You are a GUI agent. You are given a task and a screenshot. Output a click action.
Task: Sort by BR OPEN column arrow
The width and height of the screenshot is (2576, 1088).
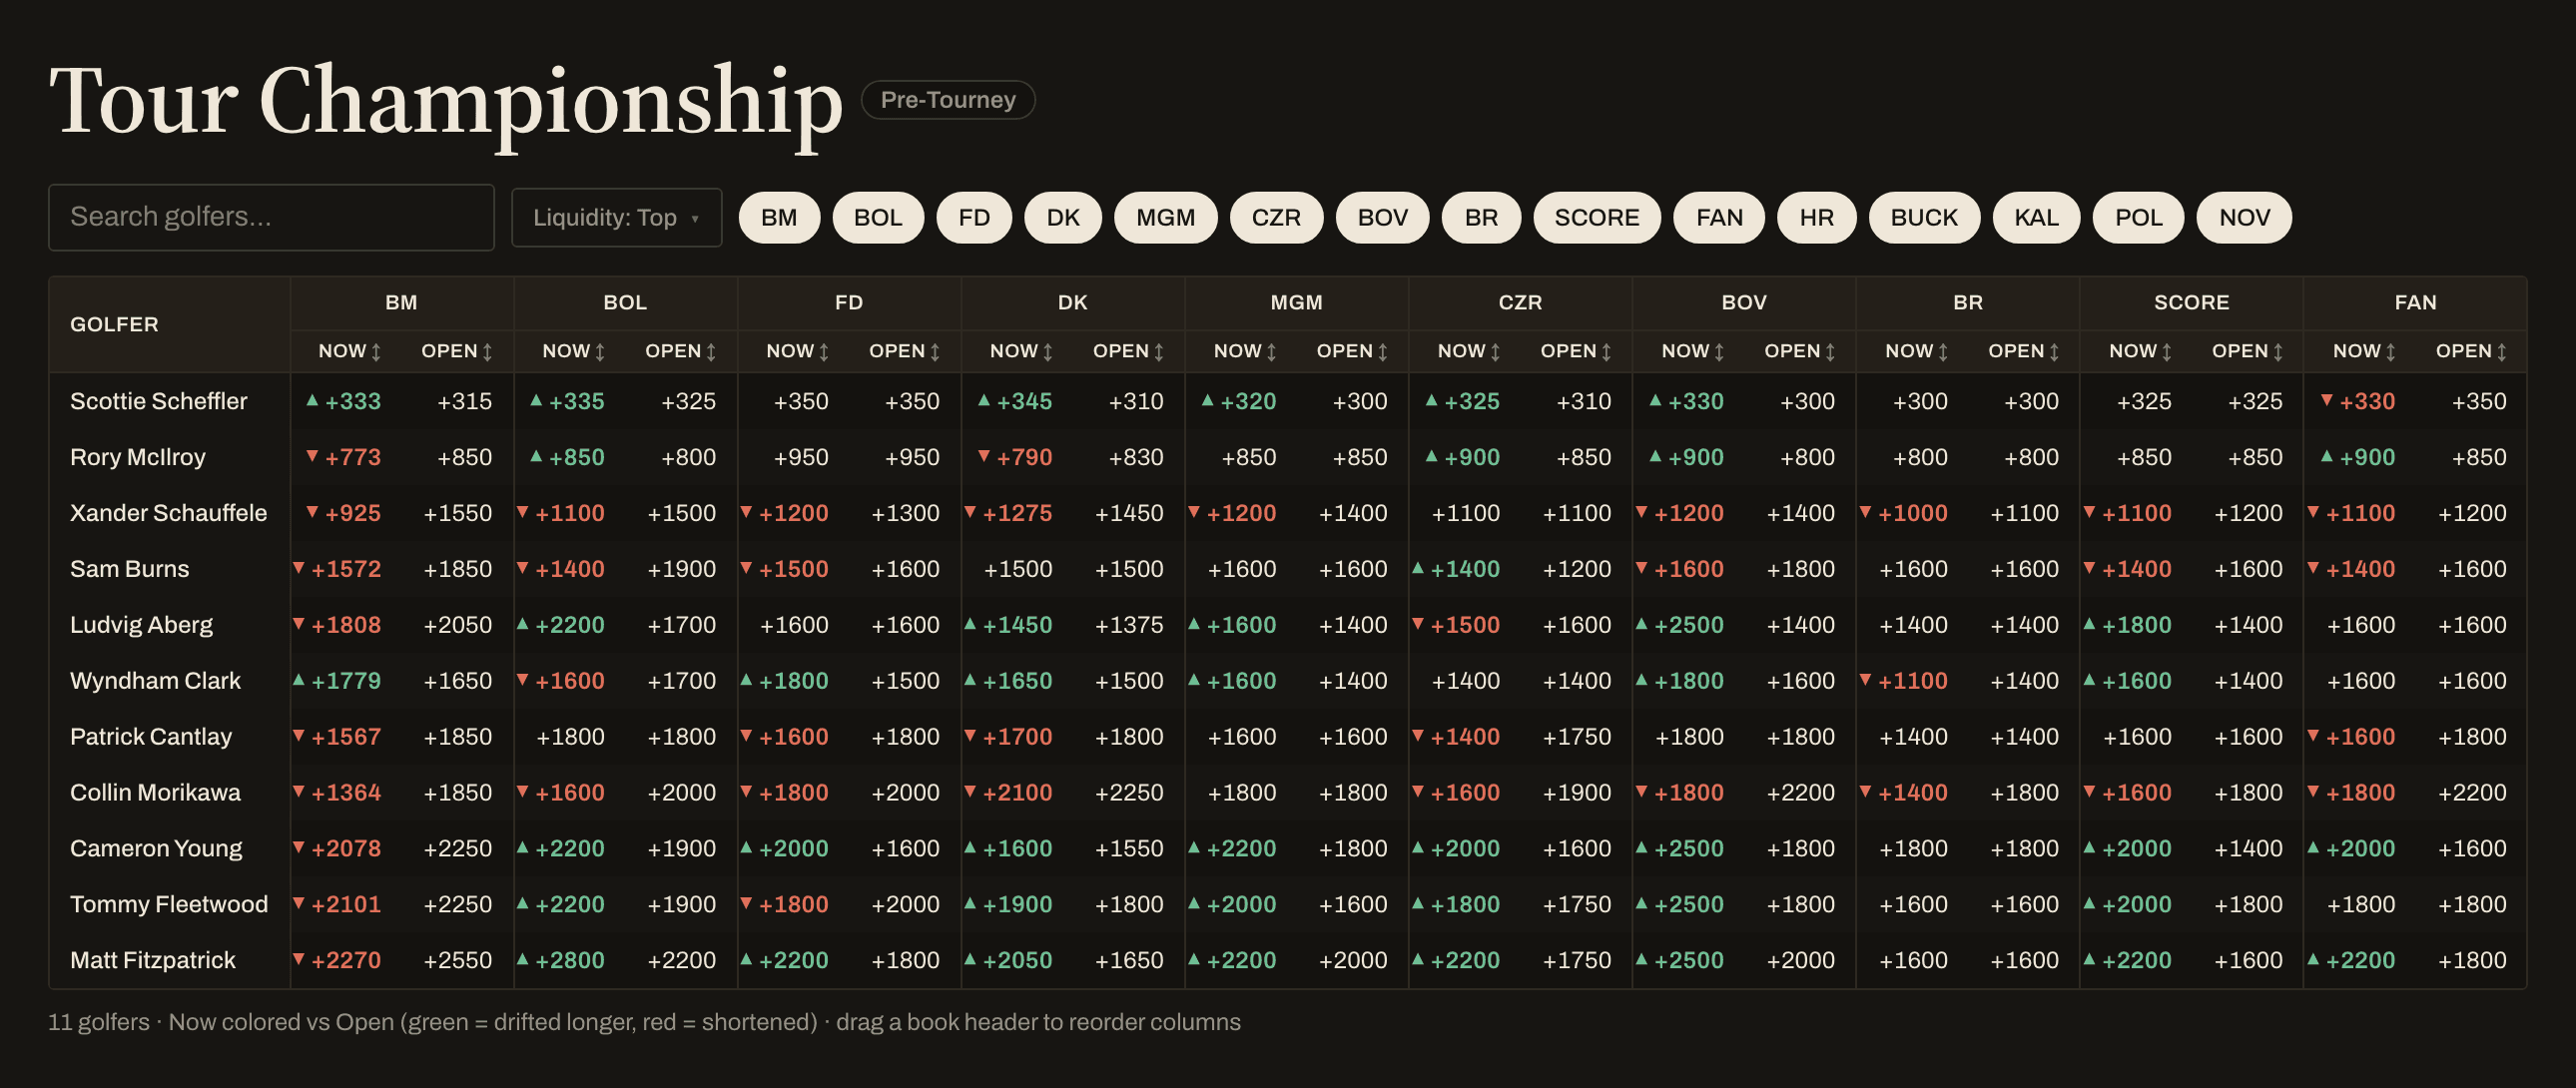tap(2055, 352)
